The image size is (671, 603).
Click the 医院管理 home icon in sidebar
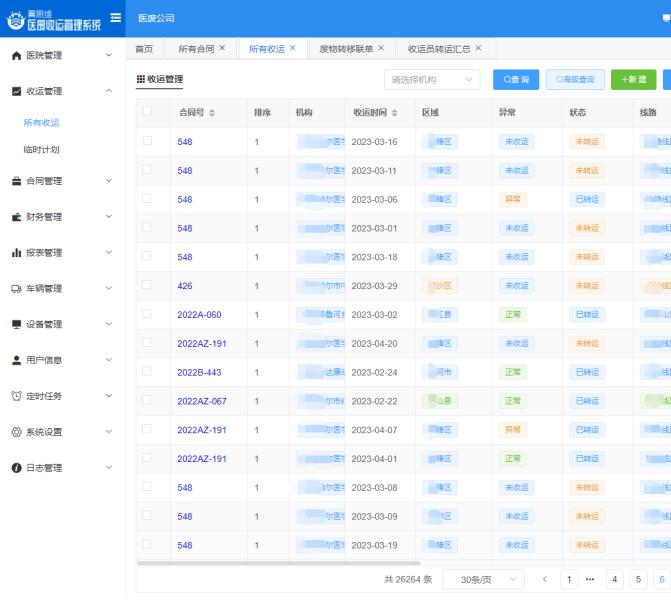pos(16,55)
